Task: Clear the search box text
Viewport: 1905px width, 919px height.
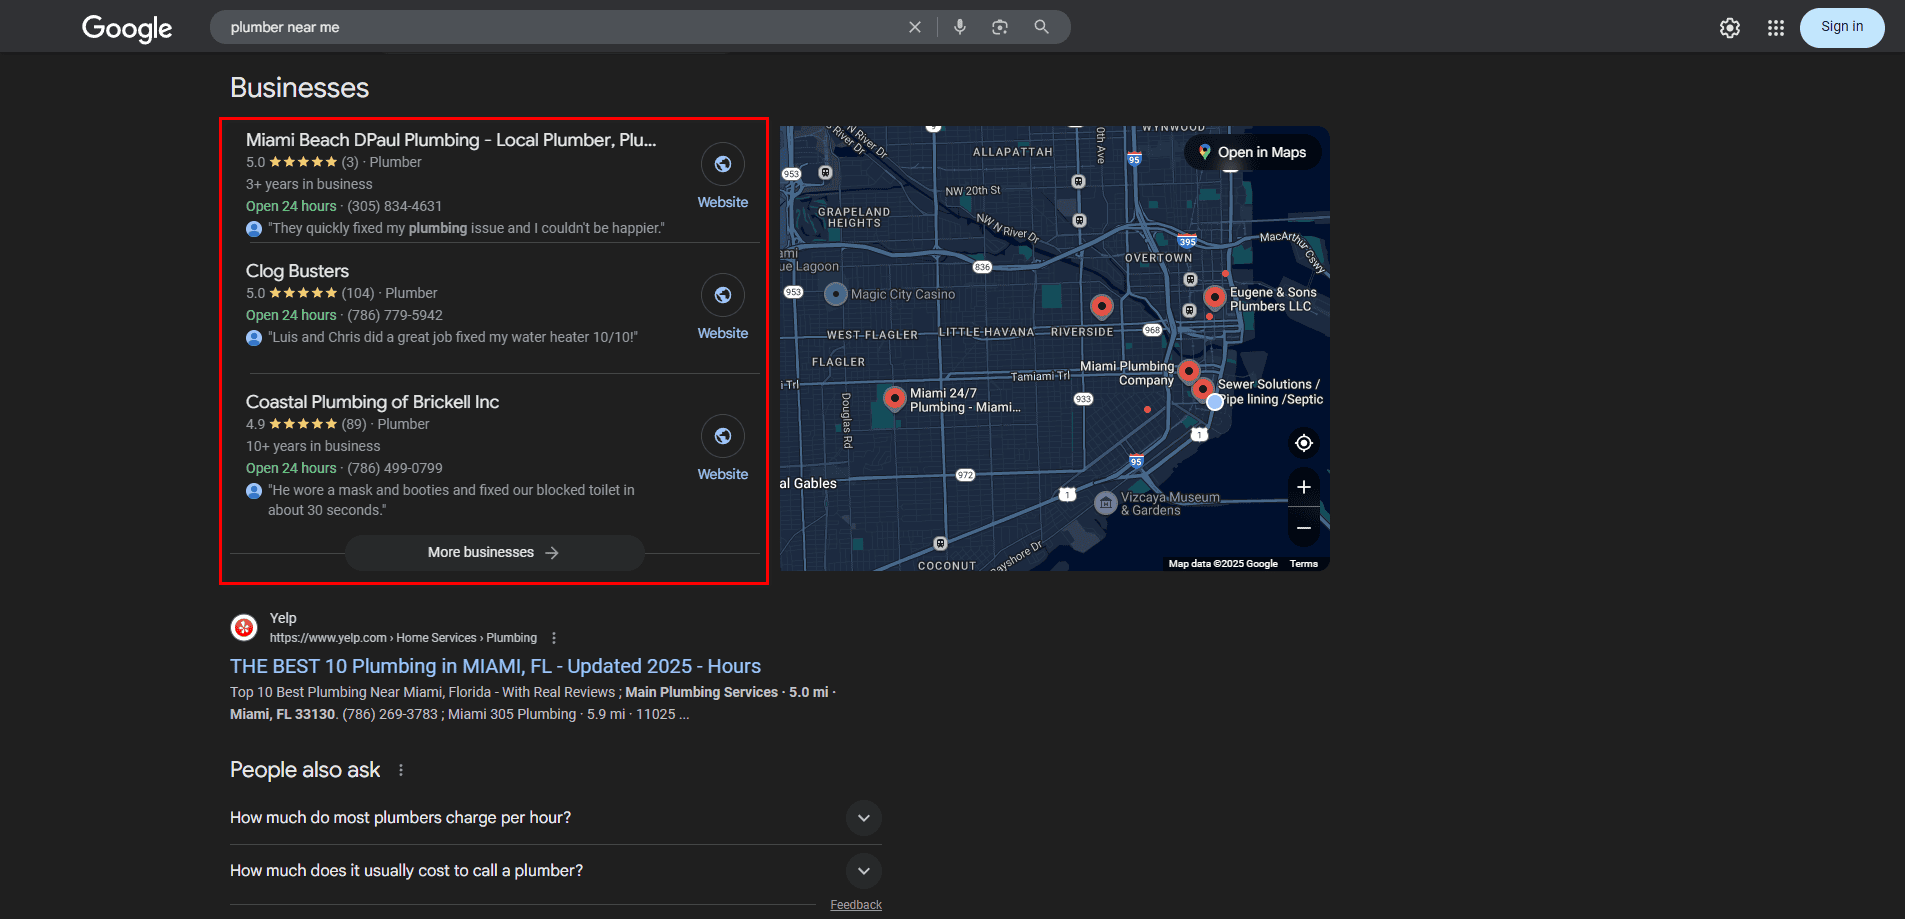Action: [914, 27]
